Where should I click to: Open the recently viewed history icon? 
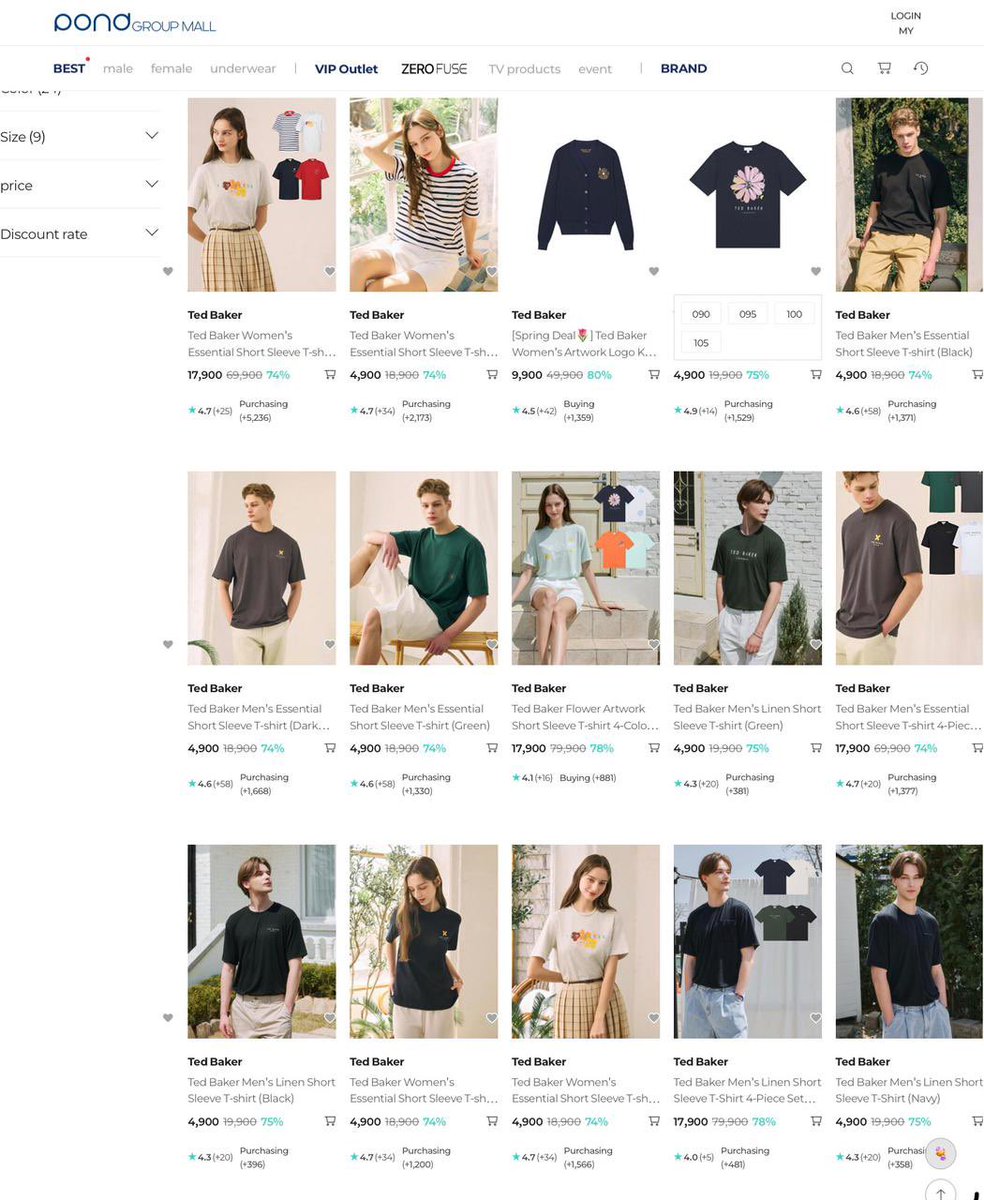(921, 68)
